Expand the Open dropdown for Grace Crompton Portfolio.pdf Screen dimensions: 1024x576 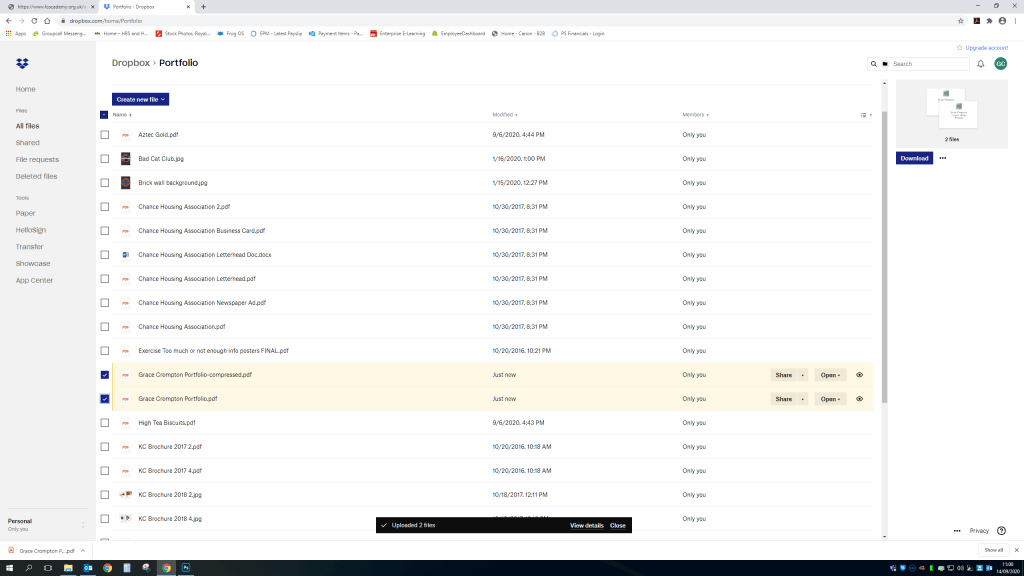pos(830,399)
